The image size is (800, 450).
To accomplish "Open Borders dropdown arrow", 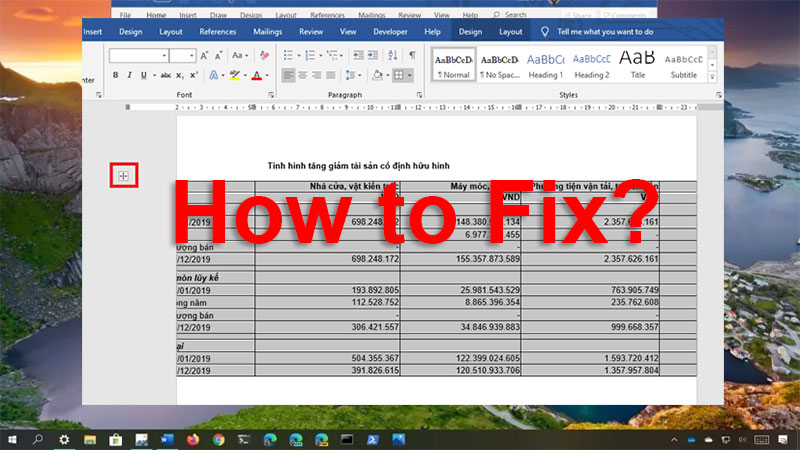I will click(x=409, y=75).
